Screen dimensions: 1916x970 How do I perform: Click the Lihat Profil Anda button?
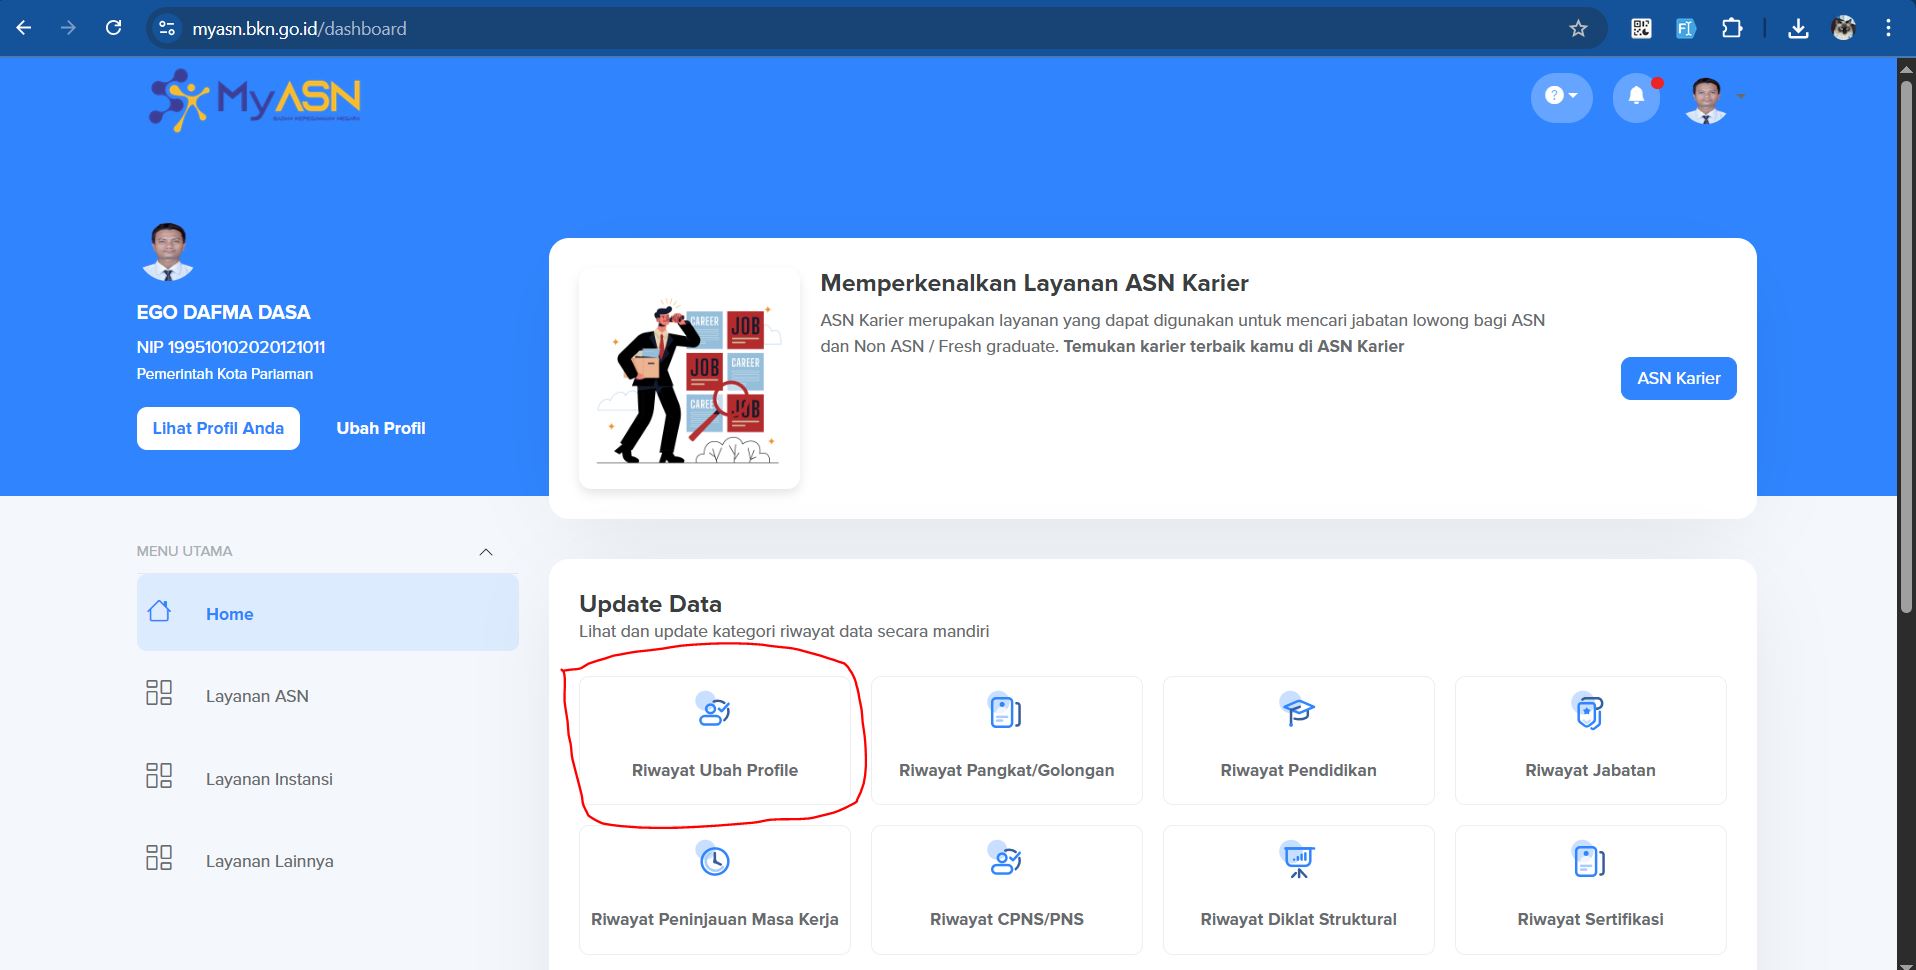218,428
